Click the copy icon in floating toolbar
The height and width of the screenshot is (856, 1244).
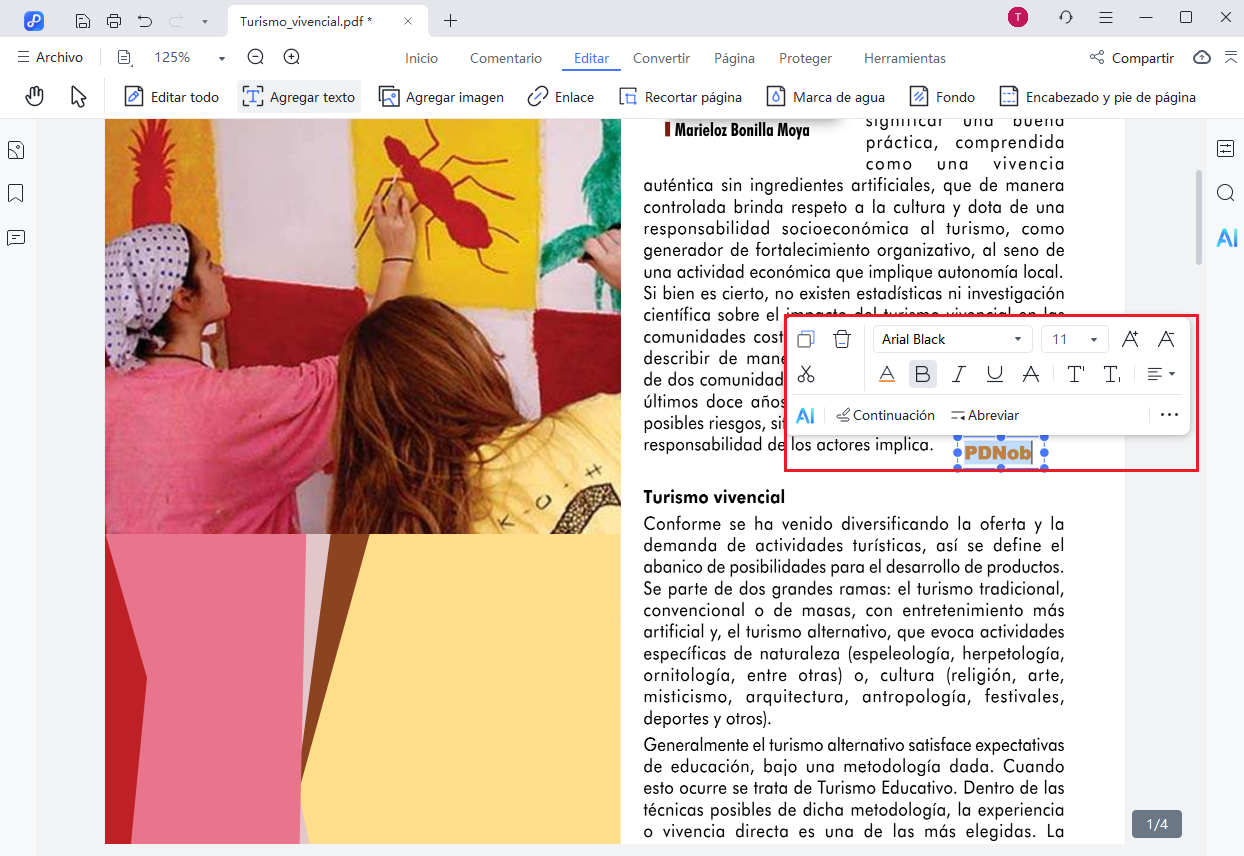(x=806, y=340)
